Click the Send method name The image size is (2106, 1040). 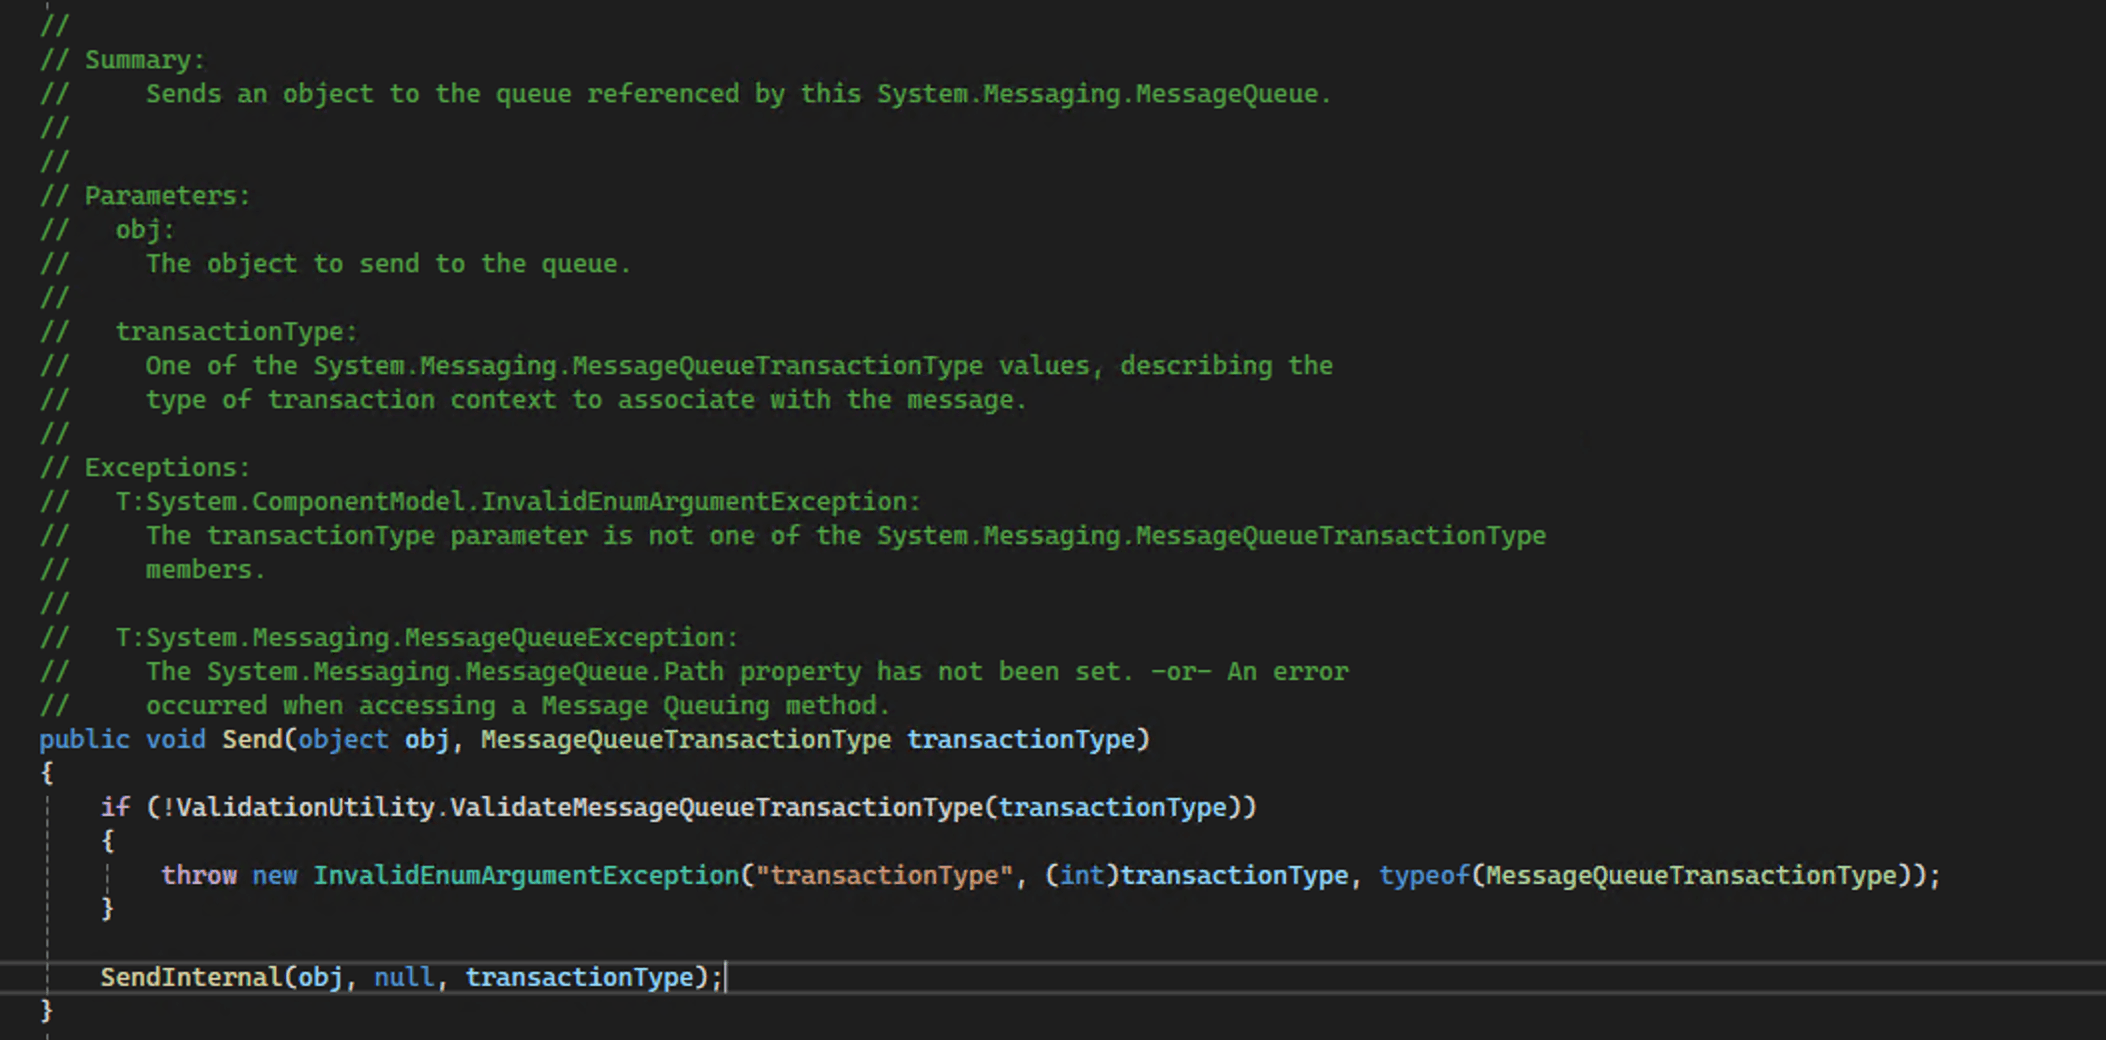coord(253,739)
